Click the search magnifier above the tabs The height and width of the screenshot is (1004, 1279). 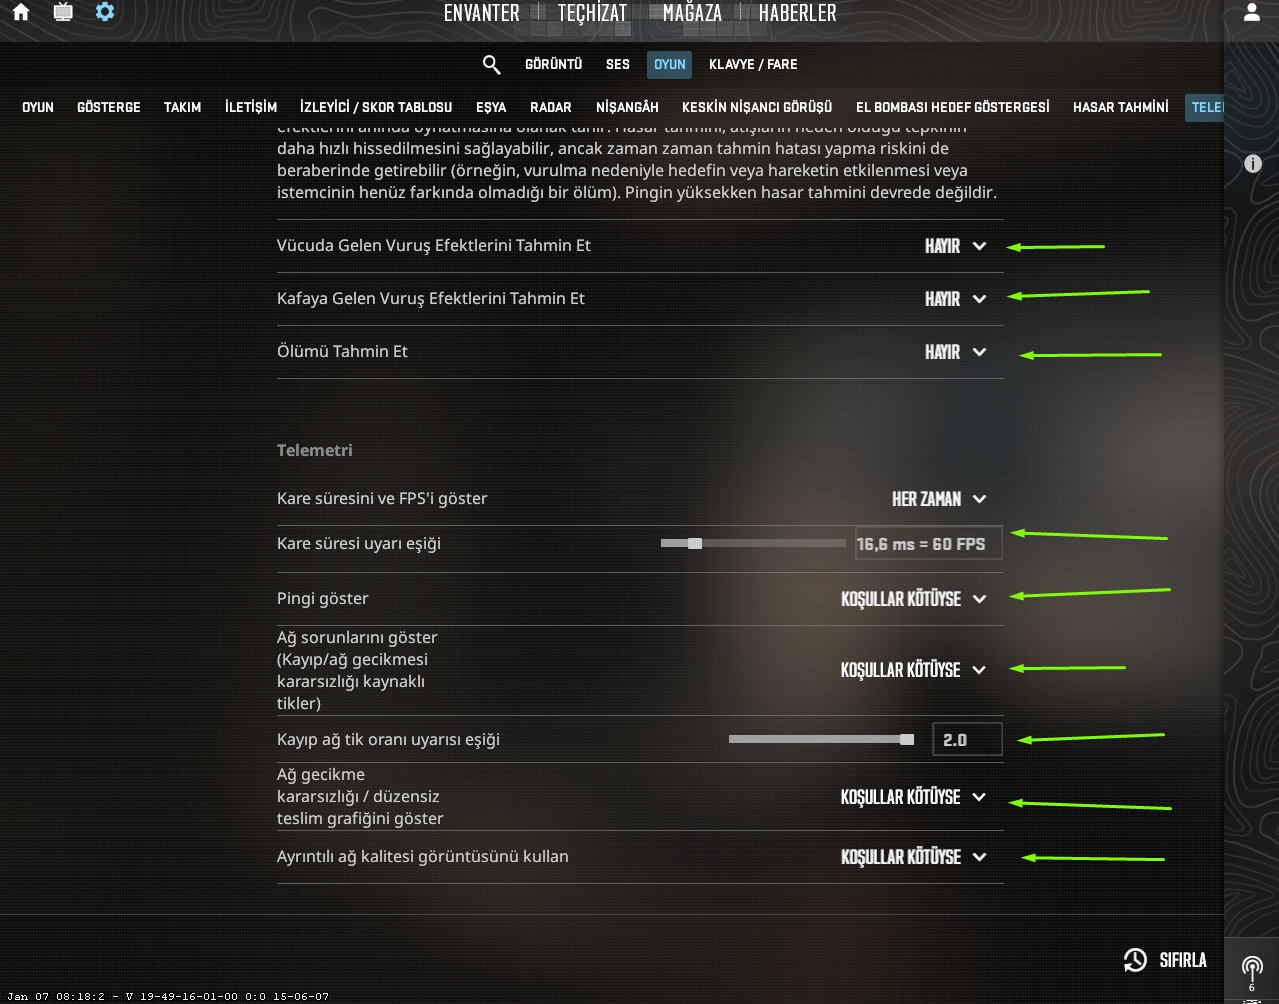(491, 64)
